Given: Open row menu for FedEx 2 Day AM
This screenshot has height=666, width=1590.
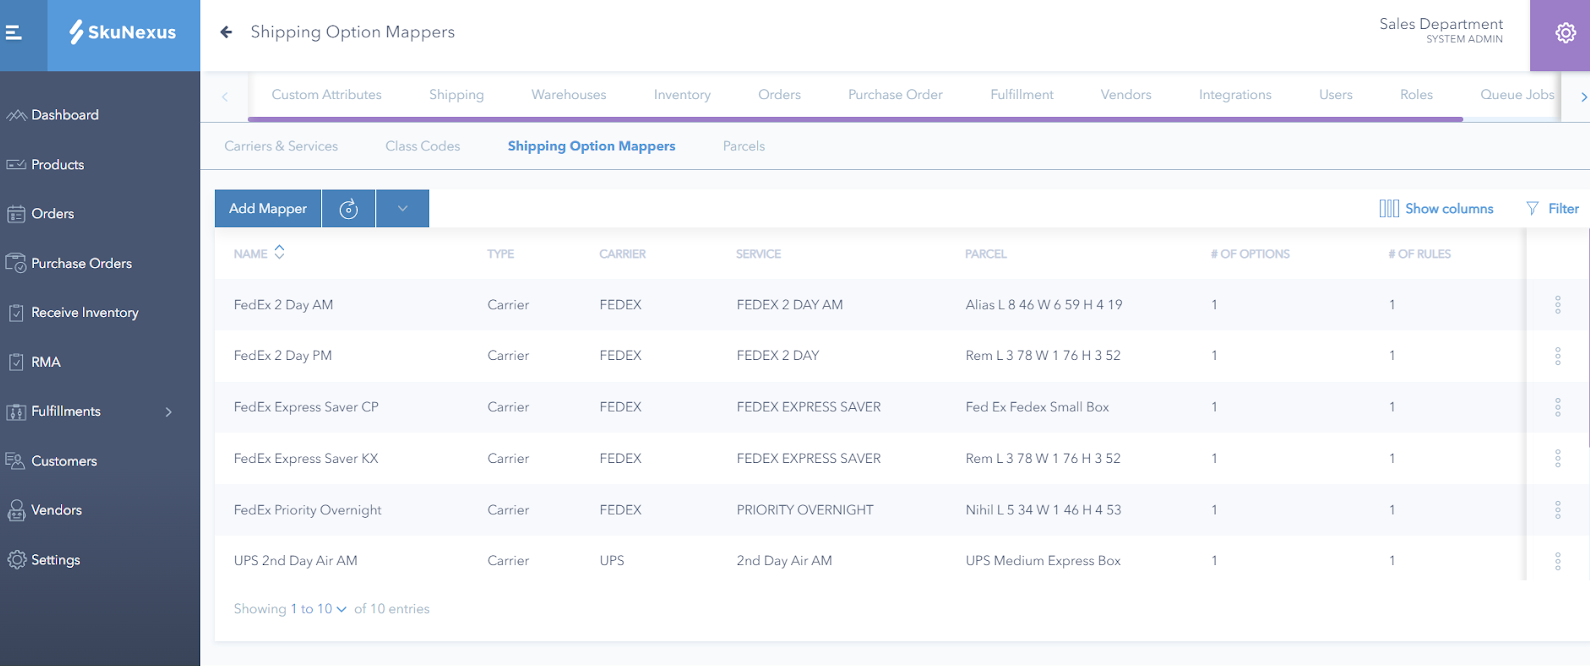Looking at the screenshot, I should [x=1557, y=305].
